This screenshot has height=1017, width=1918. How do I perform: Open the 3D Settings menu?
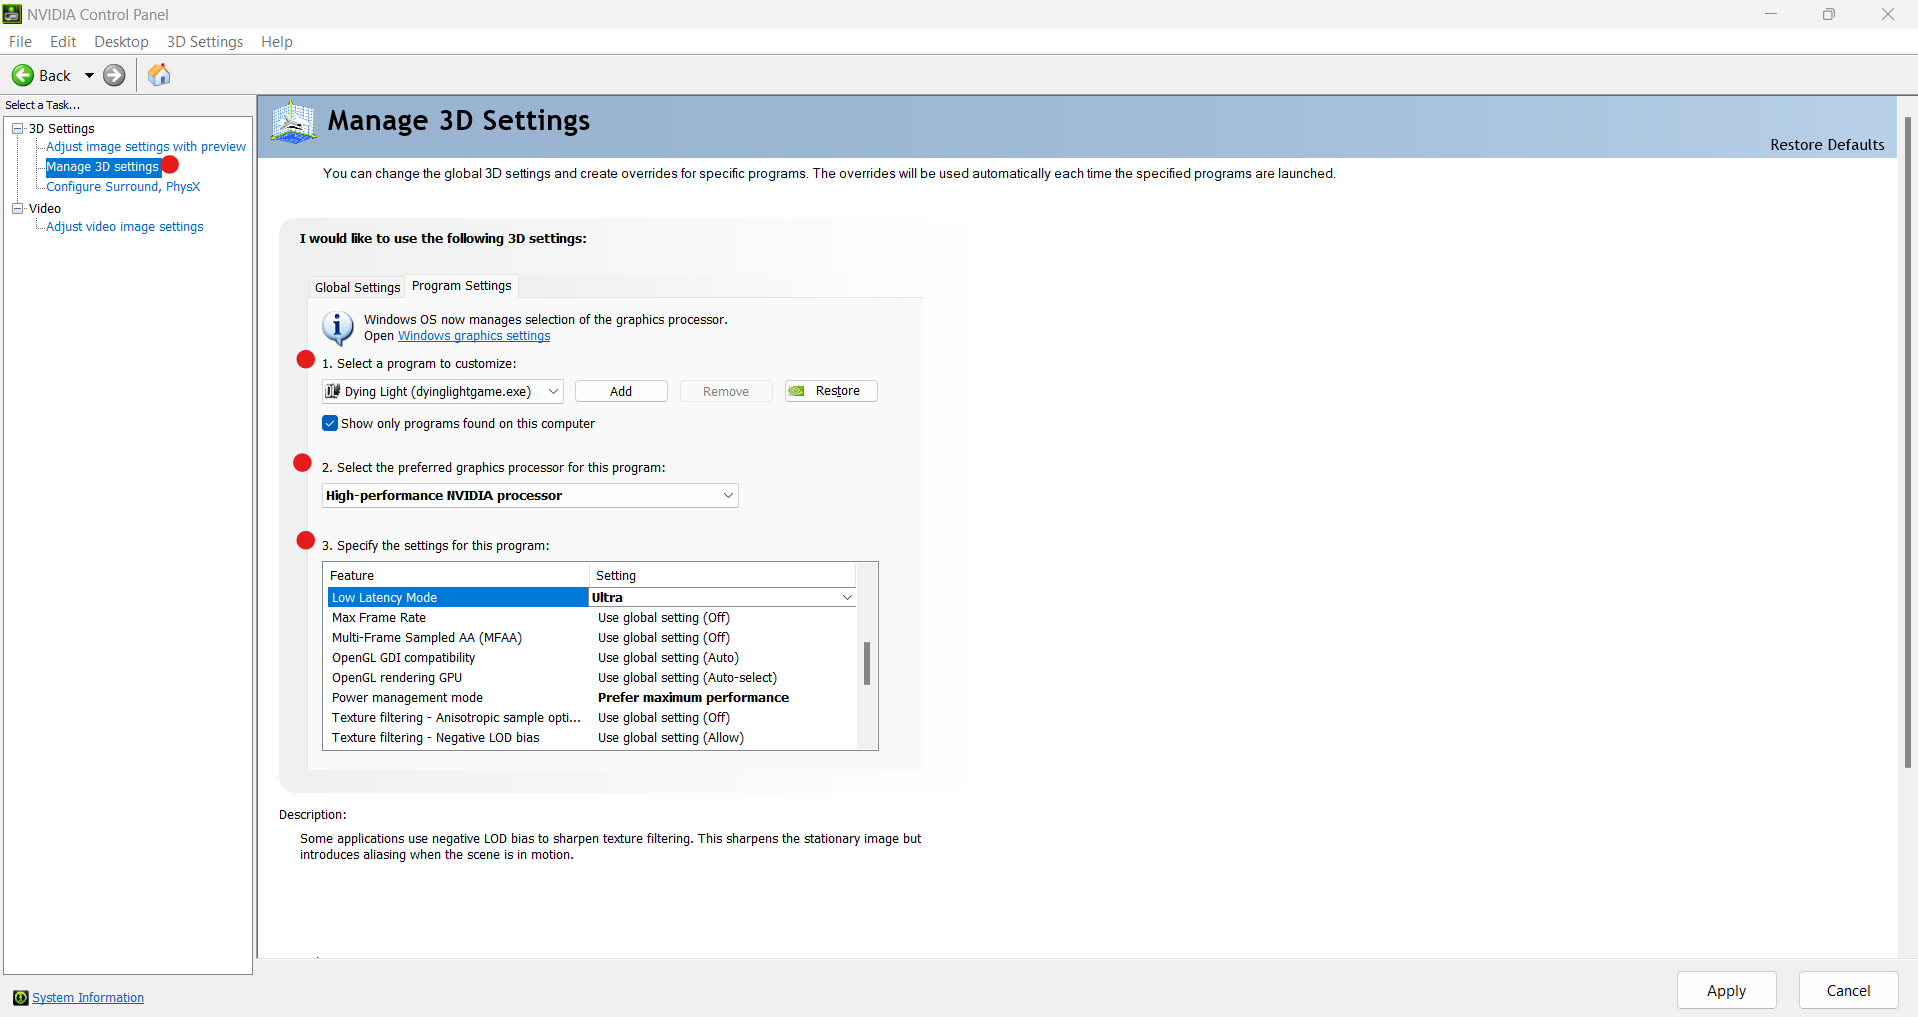point(205,42)
